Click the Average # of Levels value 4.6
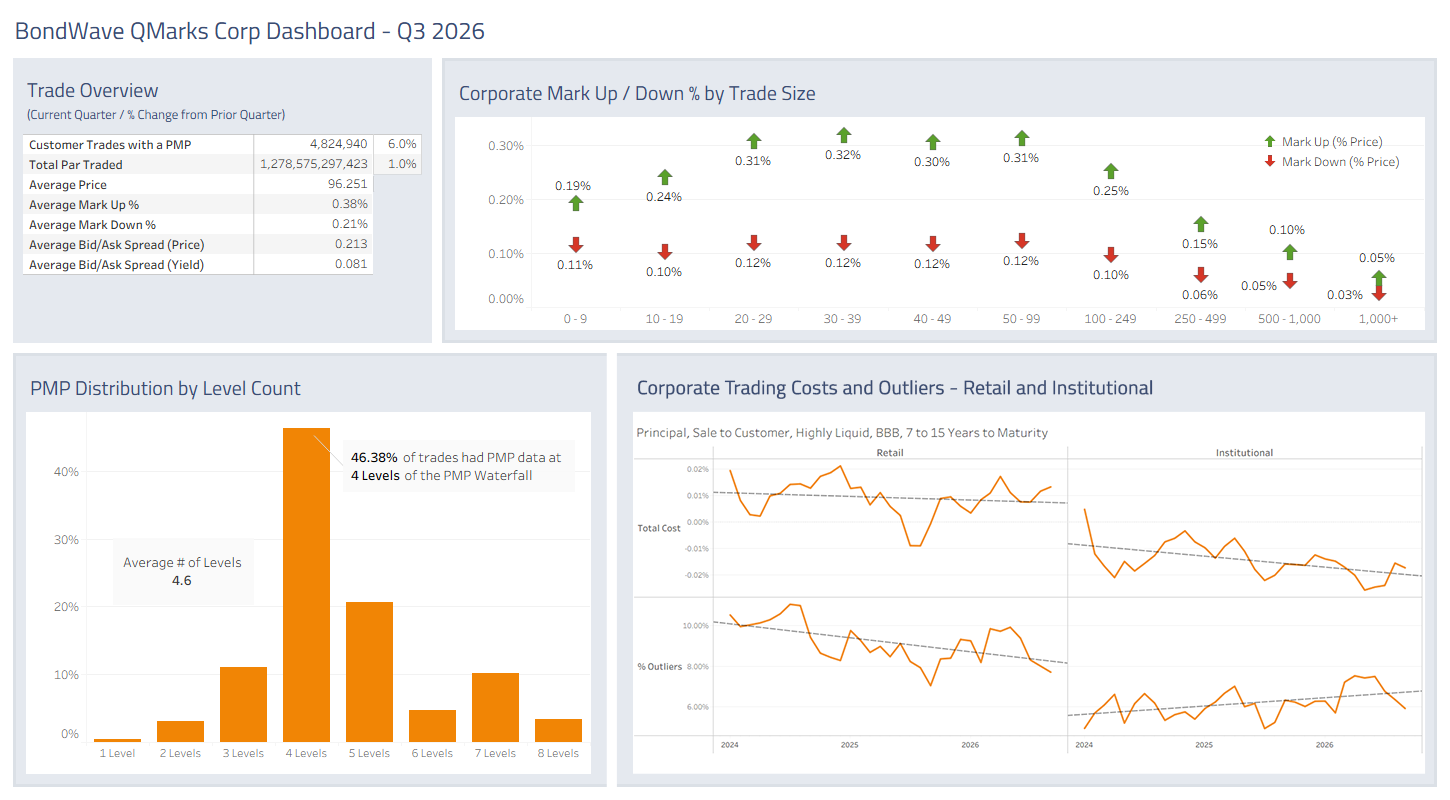The width and height of the screenshot is (1450, 800). click(x=181, y=580)
